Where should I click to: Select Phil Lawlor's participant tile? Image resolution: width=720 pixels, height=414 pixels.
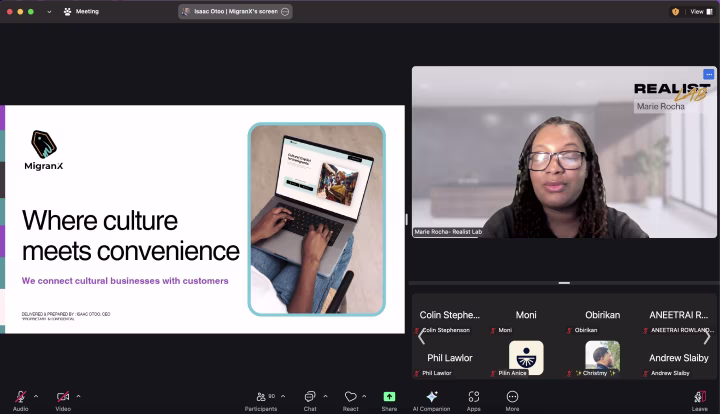click(x=450, y=358)
